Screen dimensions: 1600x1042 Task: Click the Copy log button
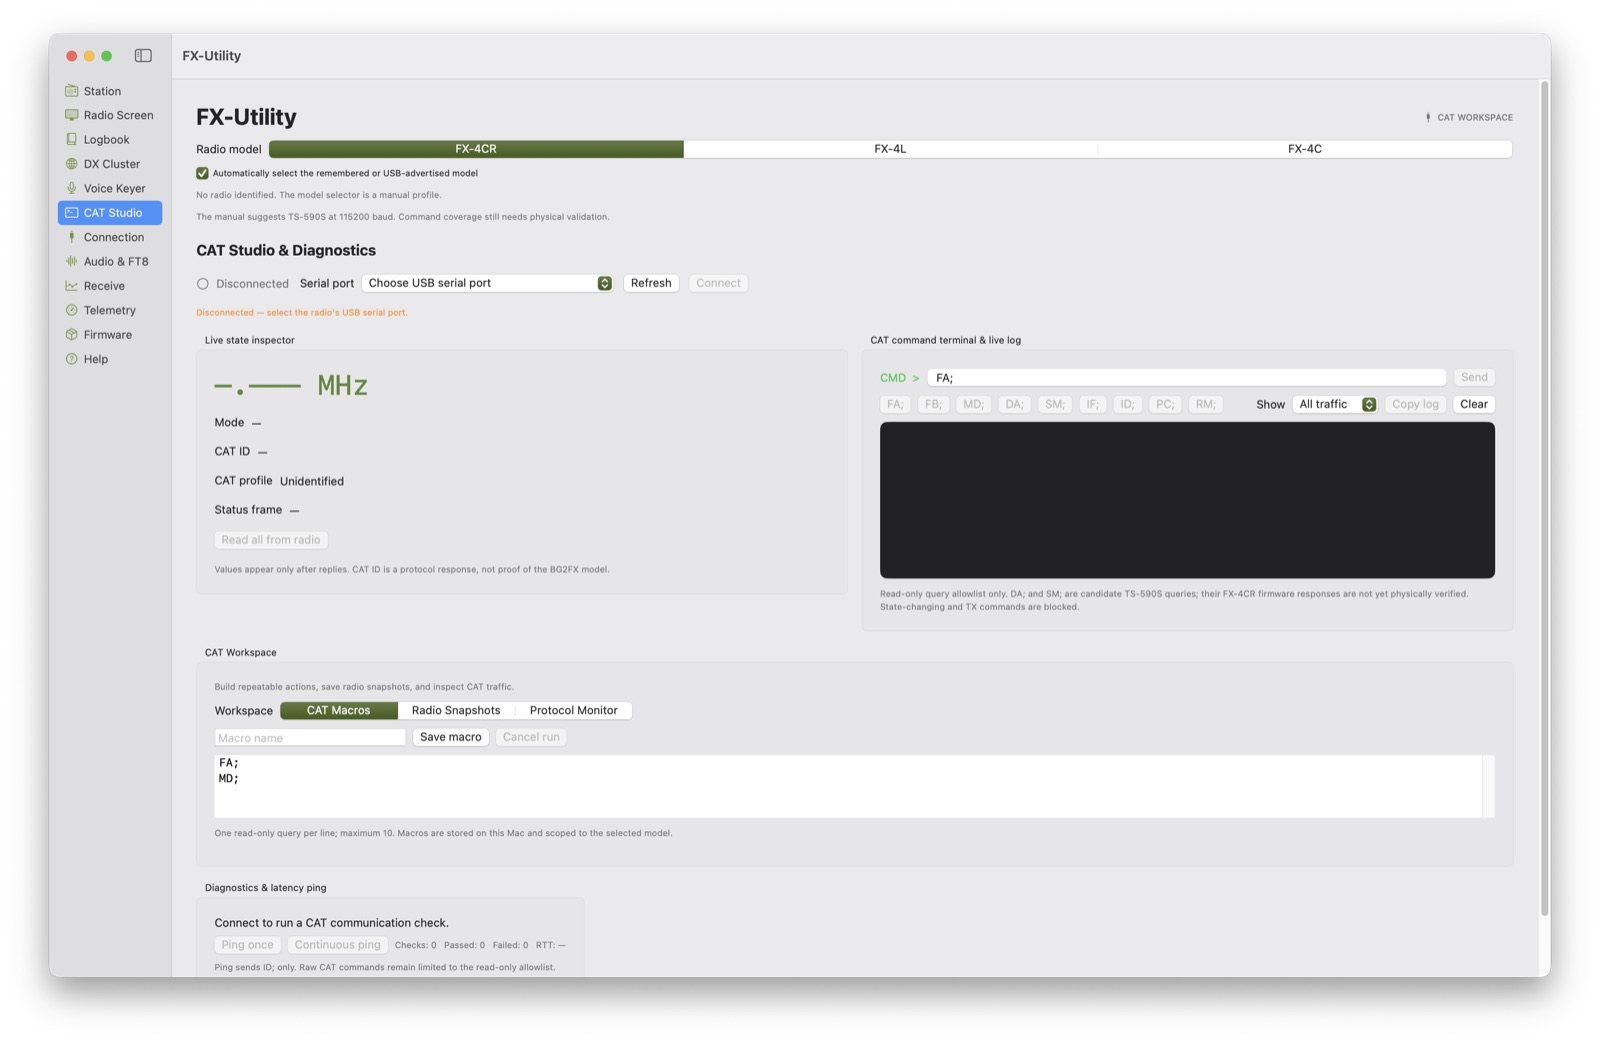click(1415, 404)
